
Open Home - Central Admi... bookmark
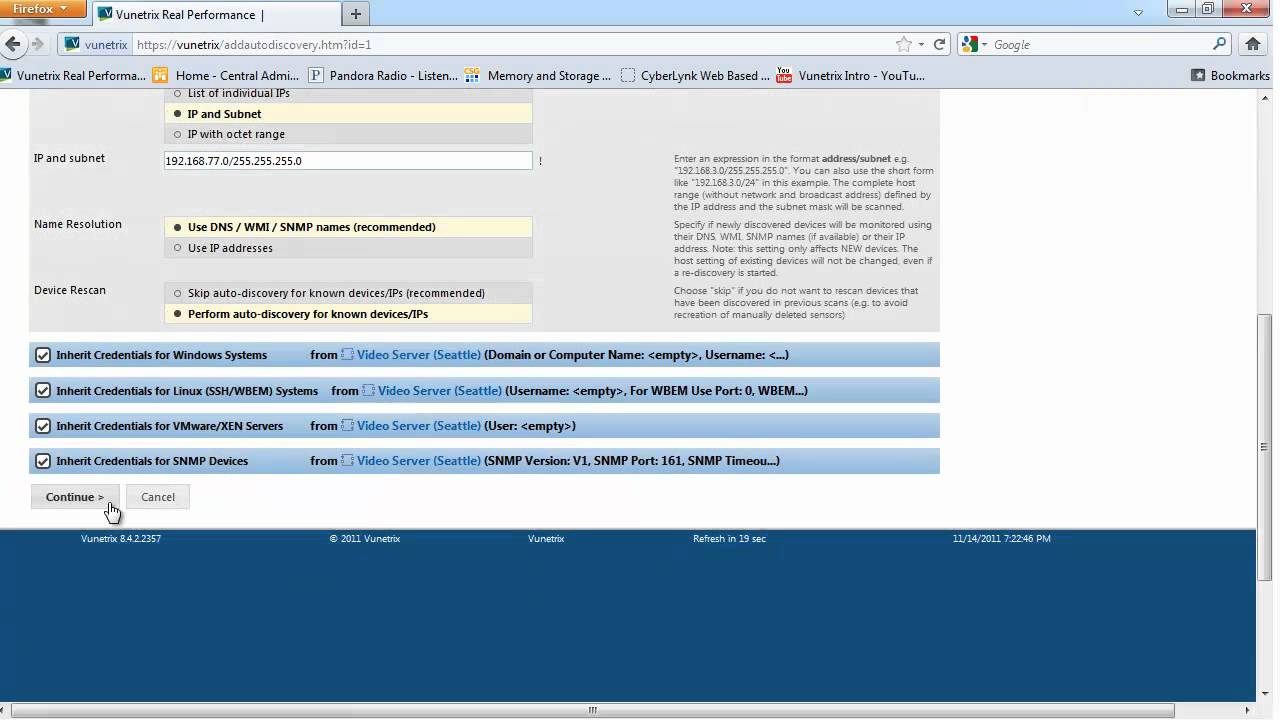coord(226,75)
